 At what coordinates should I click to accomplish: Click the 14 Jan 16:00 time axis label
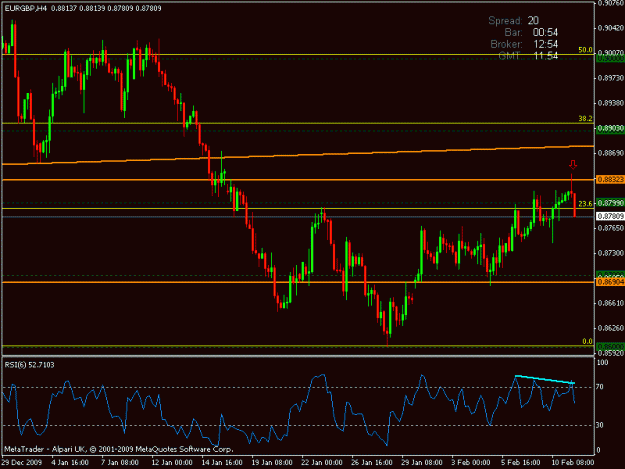(x=222, y=463)
